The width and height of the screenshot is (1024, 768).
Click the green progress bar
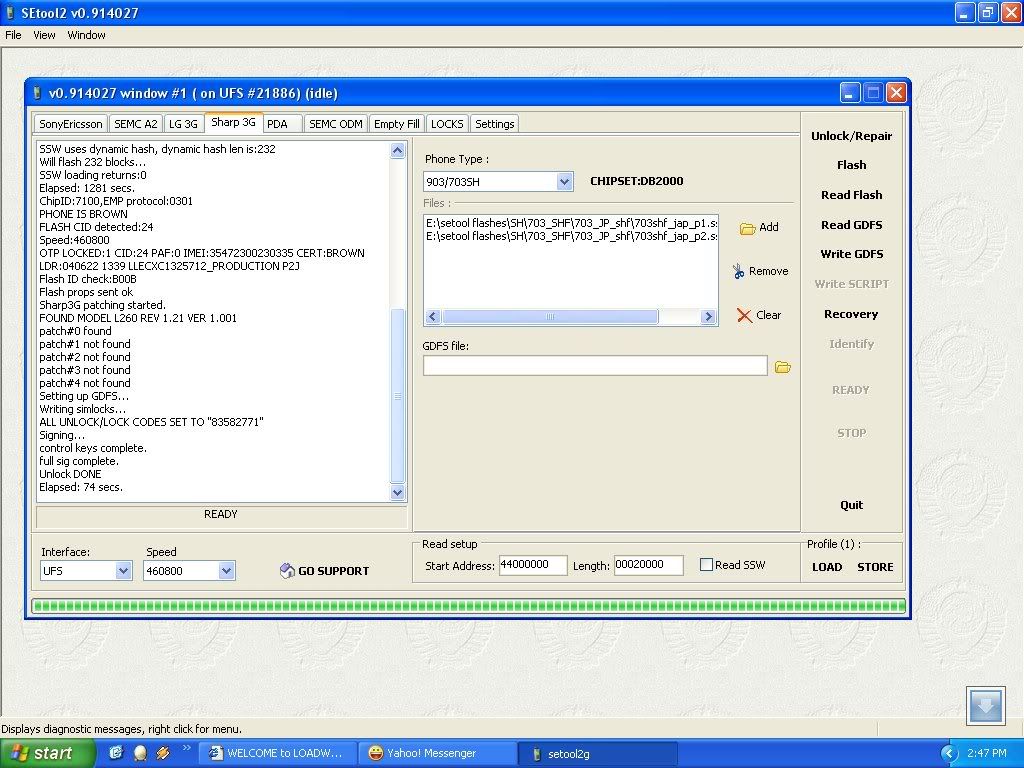coord(469,606)
